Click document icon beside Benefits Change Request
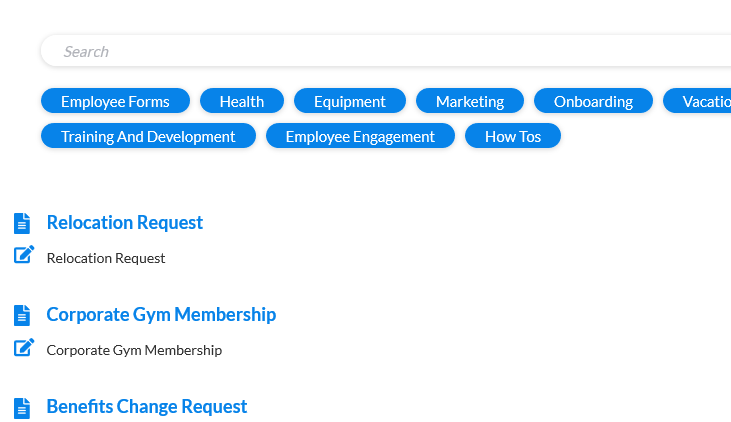 point(22,408)
